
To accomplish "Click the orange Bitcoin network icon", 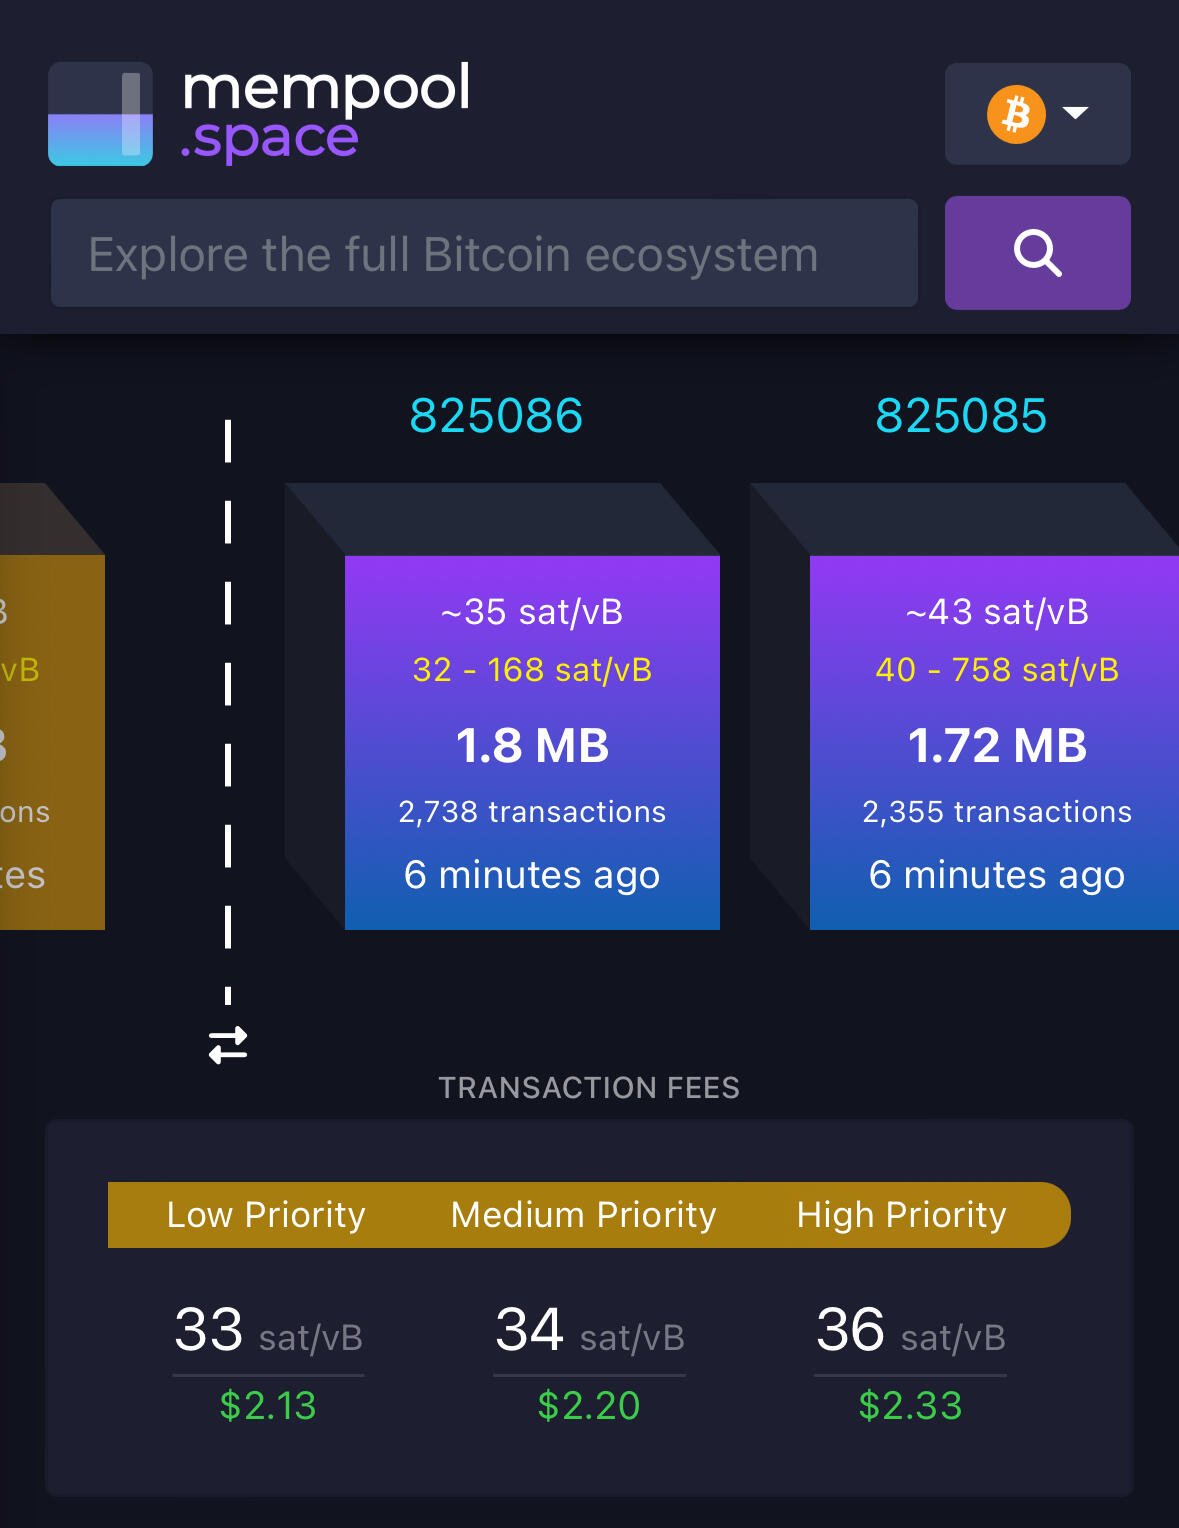I will 1016,114.
